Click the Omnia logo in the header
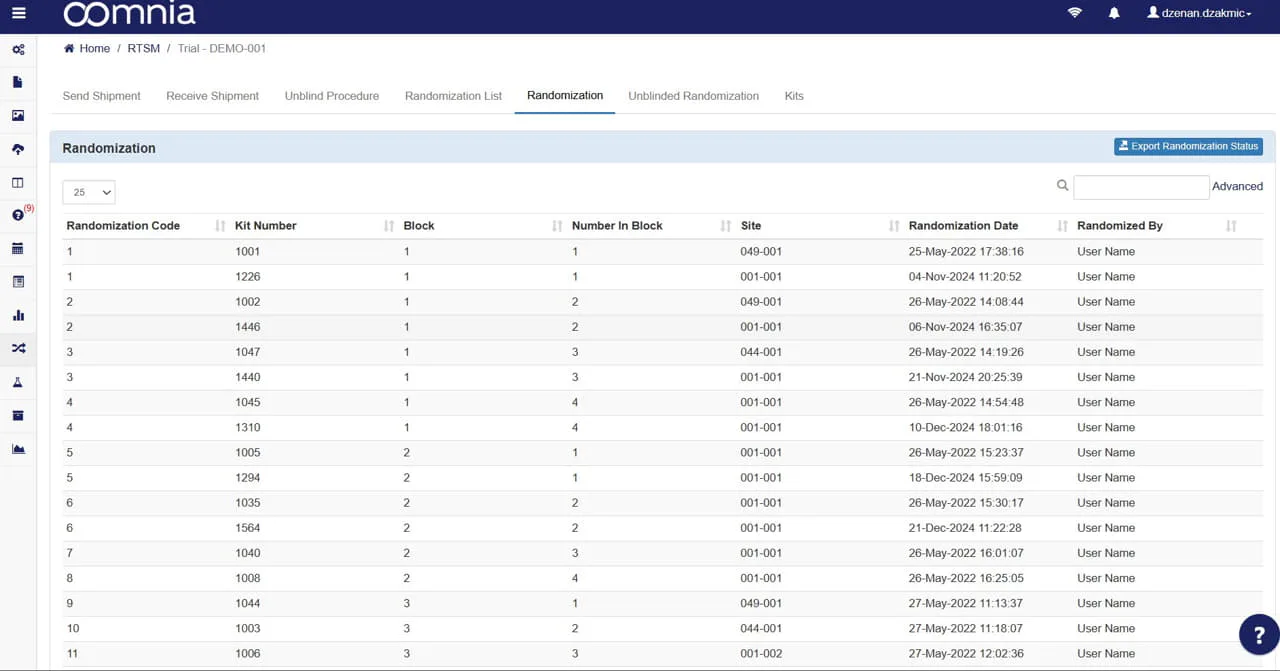1280x671 pixels. (130, 14)
